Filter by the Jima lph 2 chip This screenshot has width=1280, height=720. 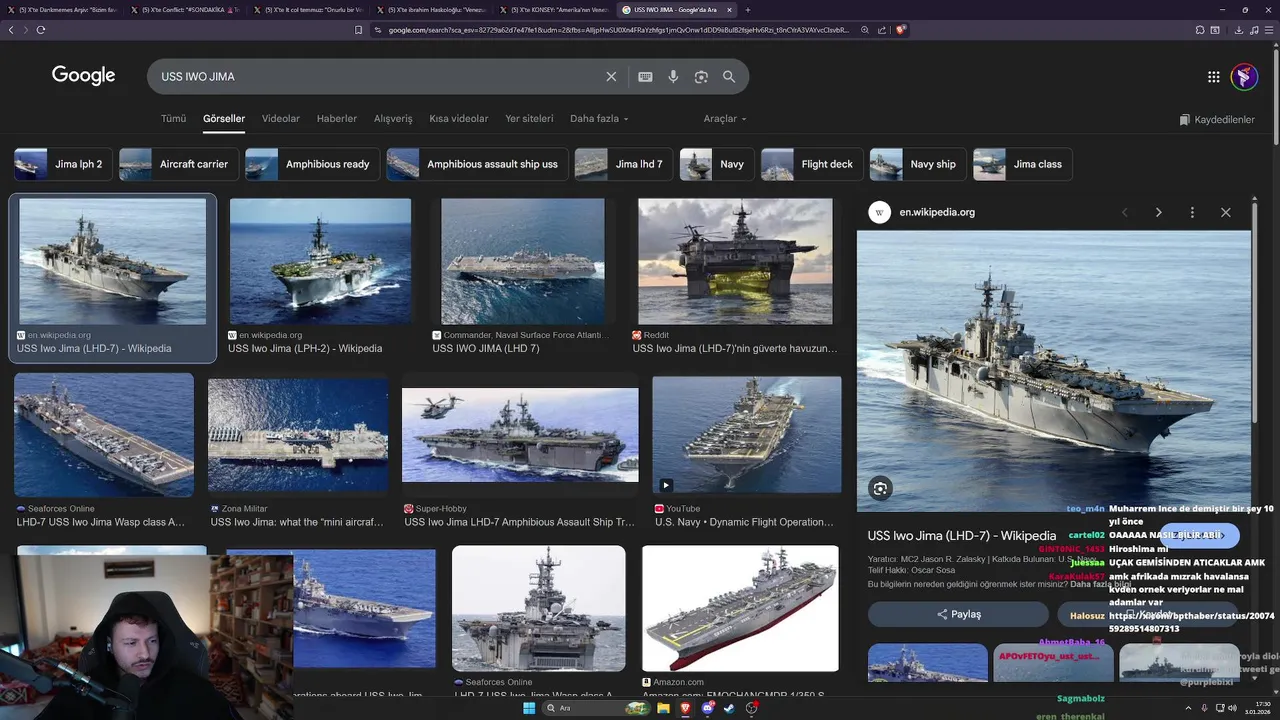tap(63, 164)
